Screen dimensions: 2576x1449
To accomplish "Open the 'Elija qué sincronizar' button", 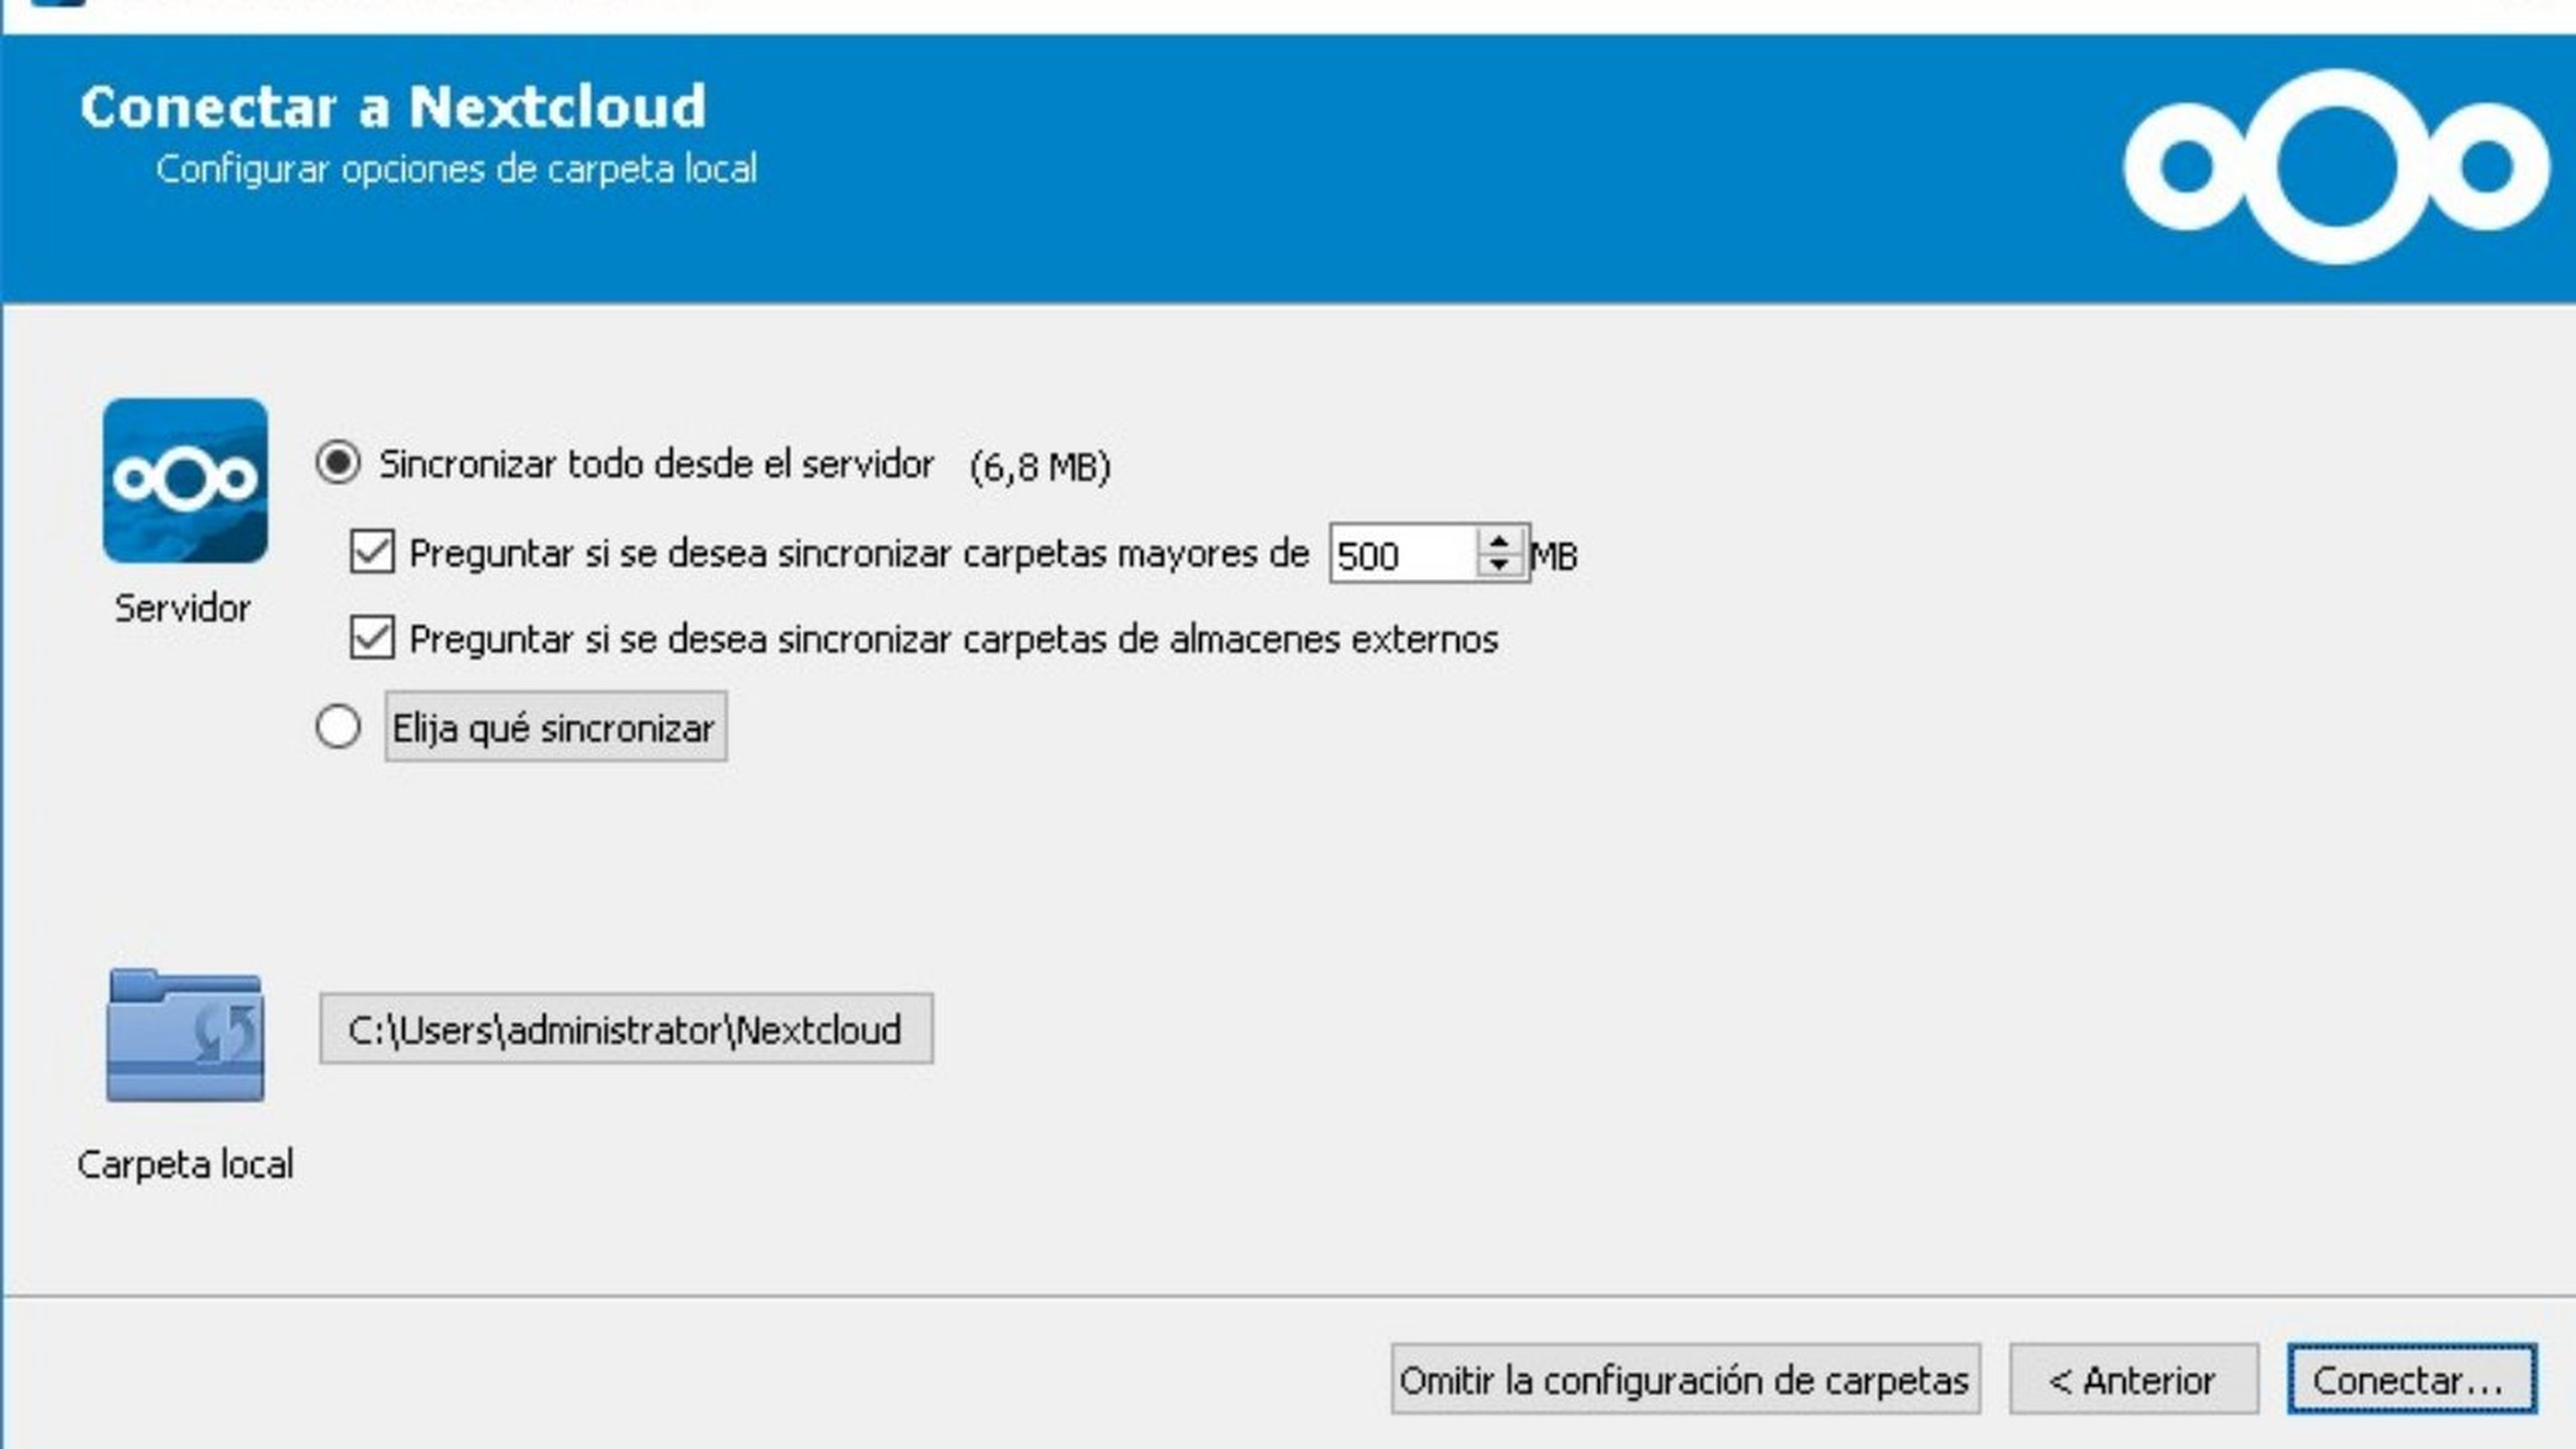I will click(556, 727).
